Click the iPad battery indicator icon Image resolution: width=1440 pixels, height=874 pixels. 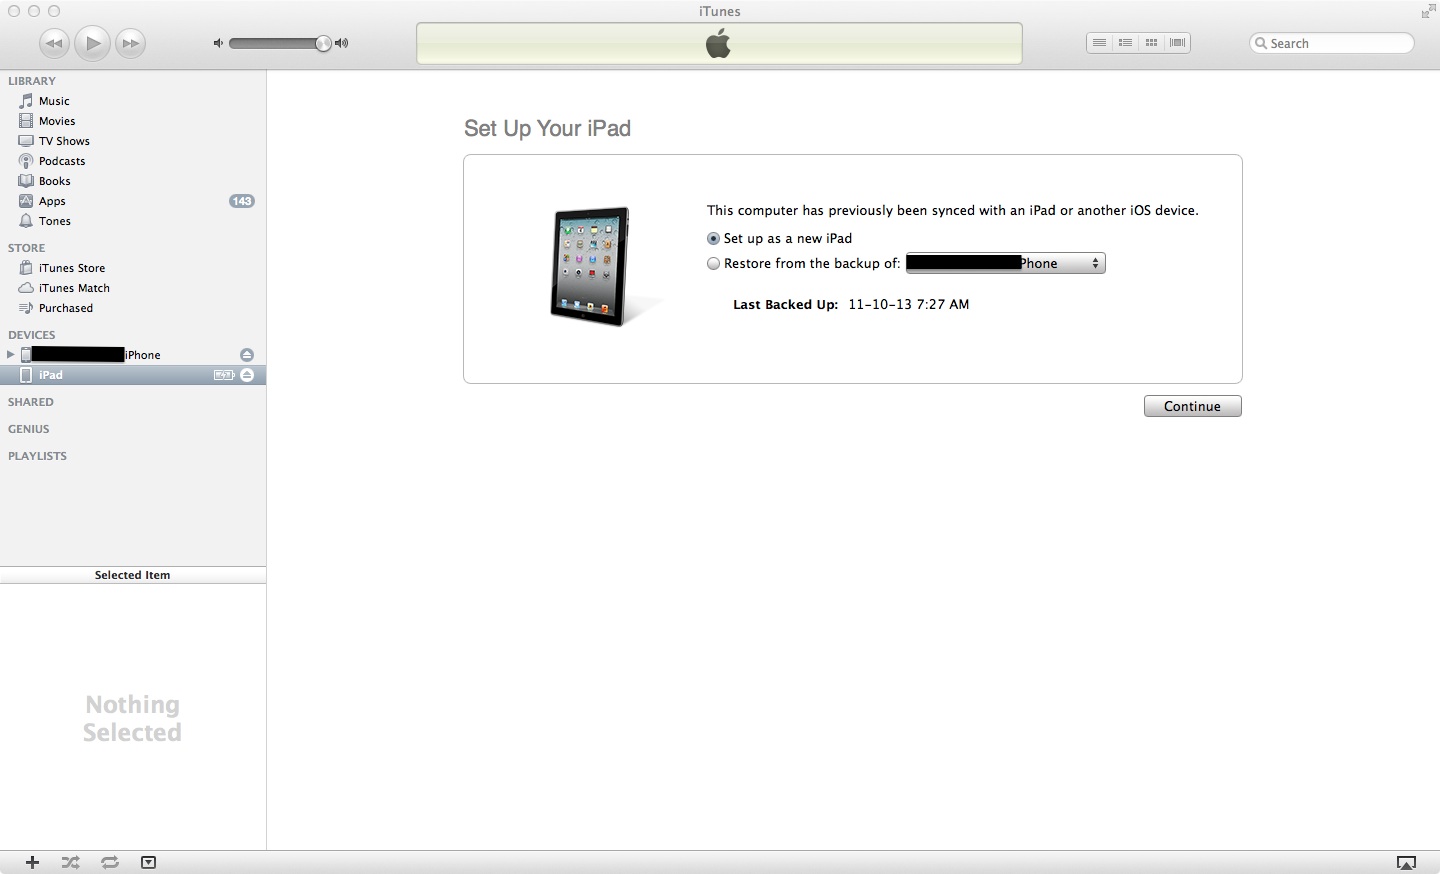[224, 375]
